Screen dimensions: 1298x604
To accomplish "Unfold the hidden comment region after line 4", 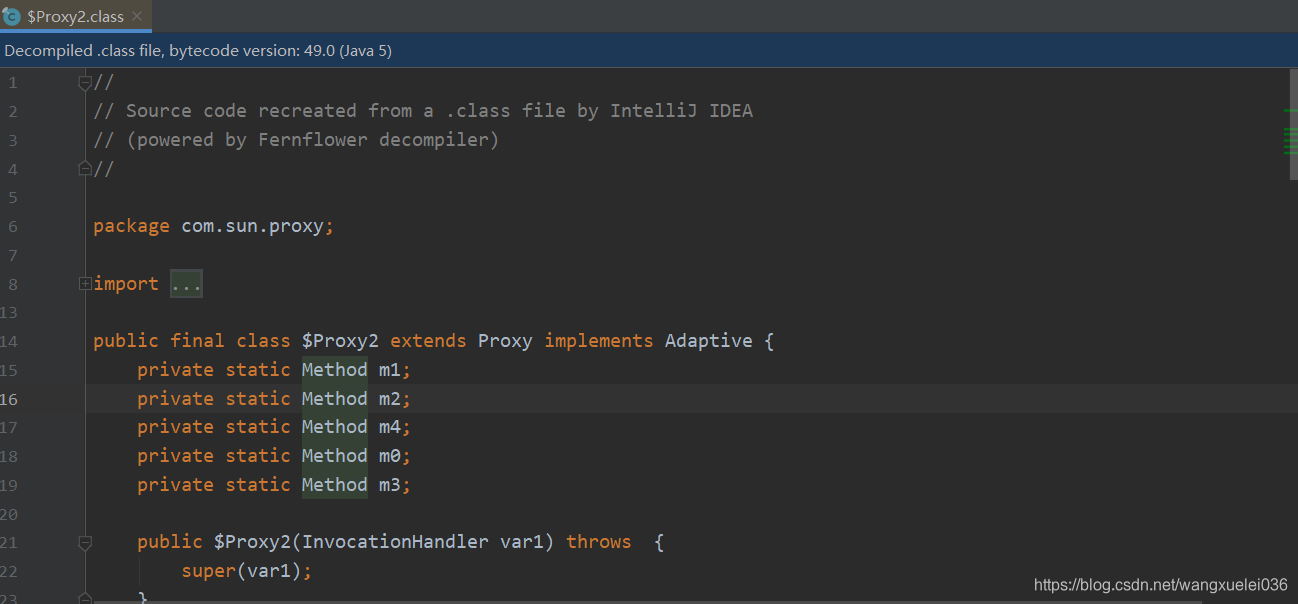I will (x=85, y=168).
